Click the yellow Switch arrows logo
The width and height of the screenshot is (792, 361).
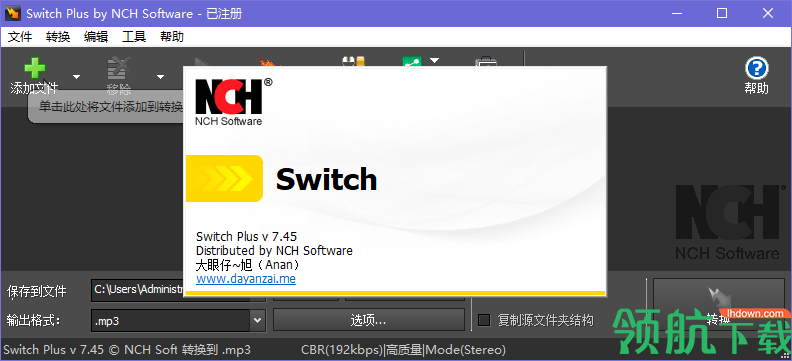(x=224, y=179)
